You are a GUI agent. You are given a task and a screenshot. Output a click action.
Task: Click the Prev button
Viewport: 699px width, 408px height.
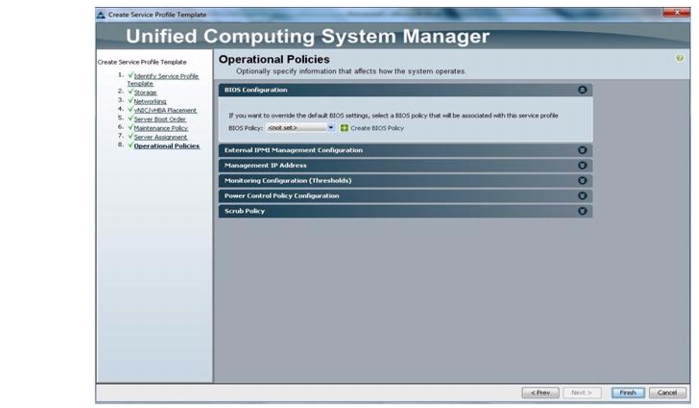tap(540, 393)
